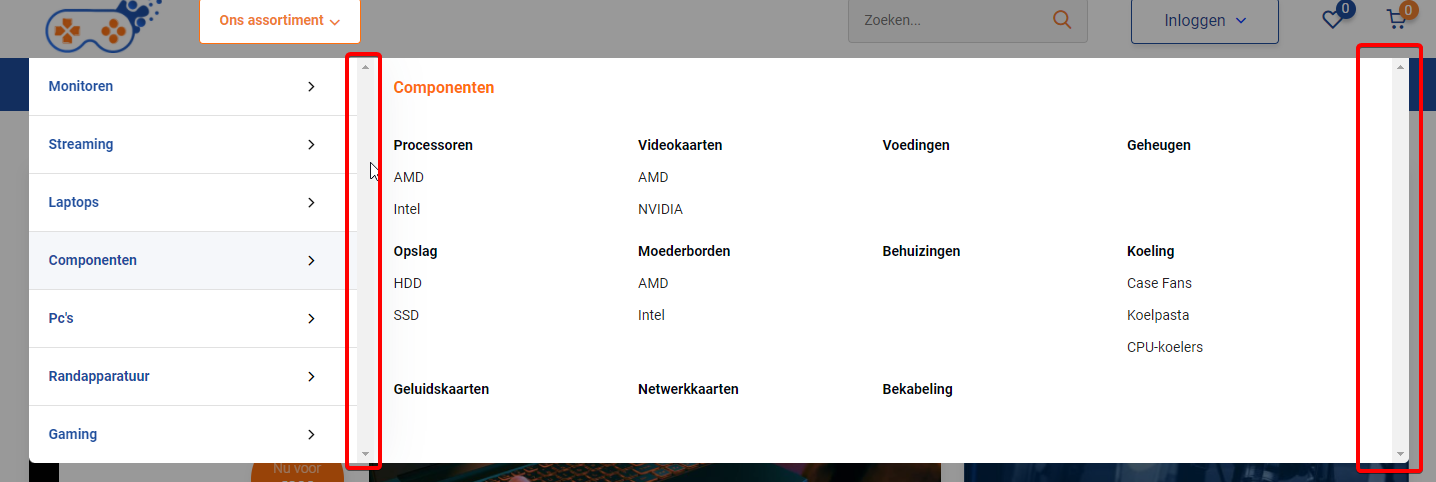
Task: Open the shopping cart icon
Action: click(x=1396, y=20)
